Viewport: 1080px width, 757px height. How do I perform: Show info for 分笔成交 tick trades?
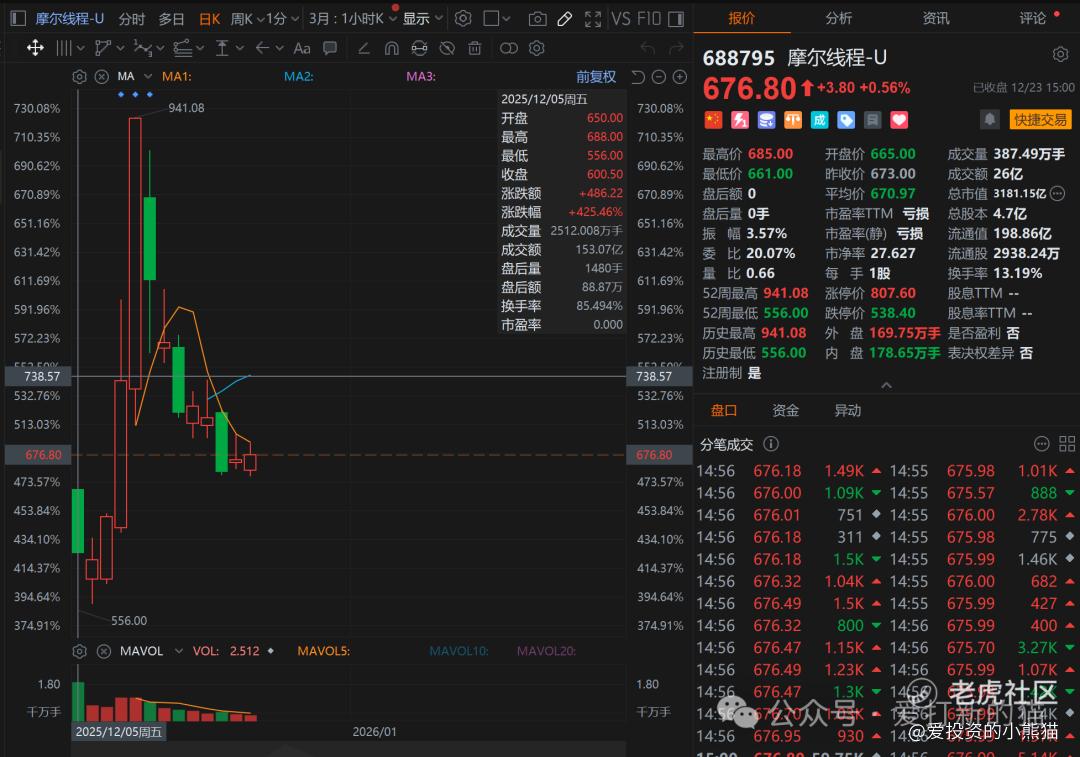(771, 444)
